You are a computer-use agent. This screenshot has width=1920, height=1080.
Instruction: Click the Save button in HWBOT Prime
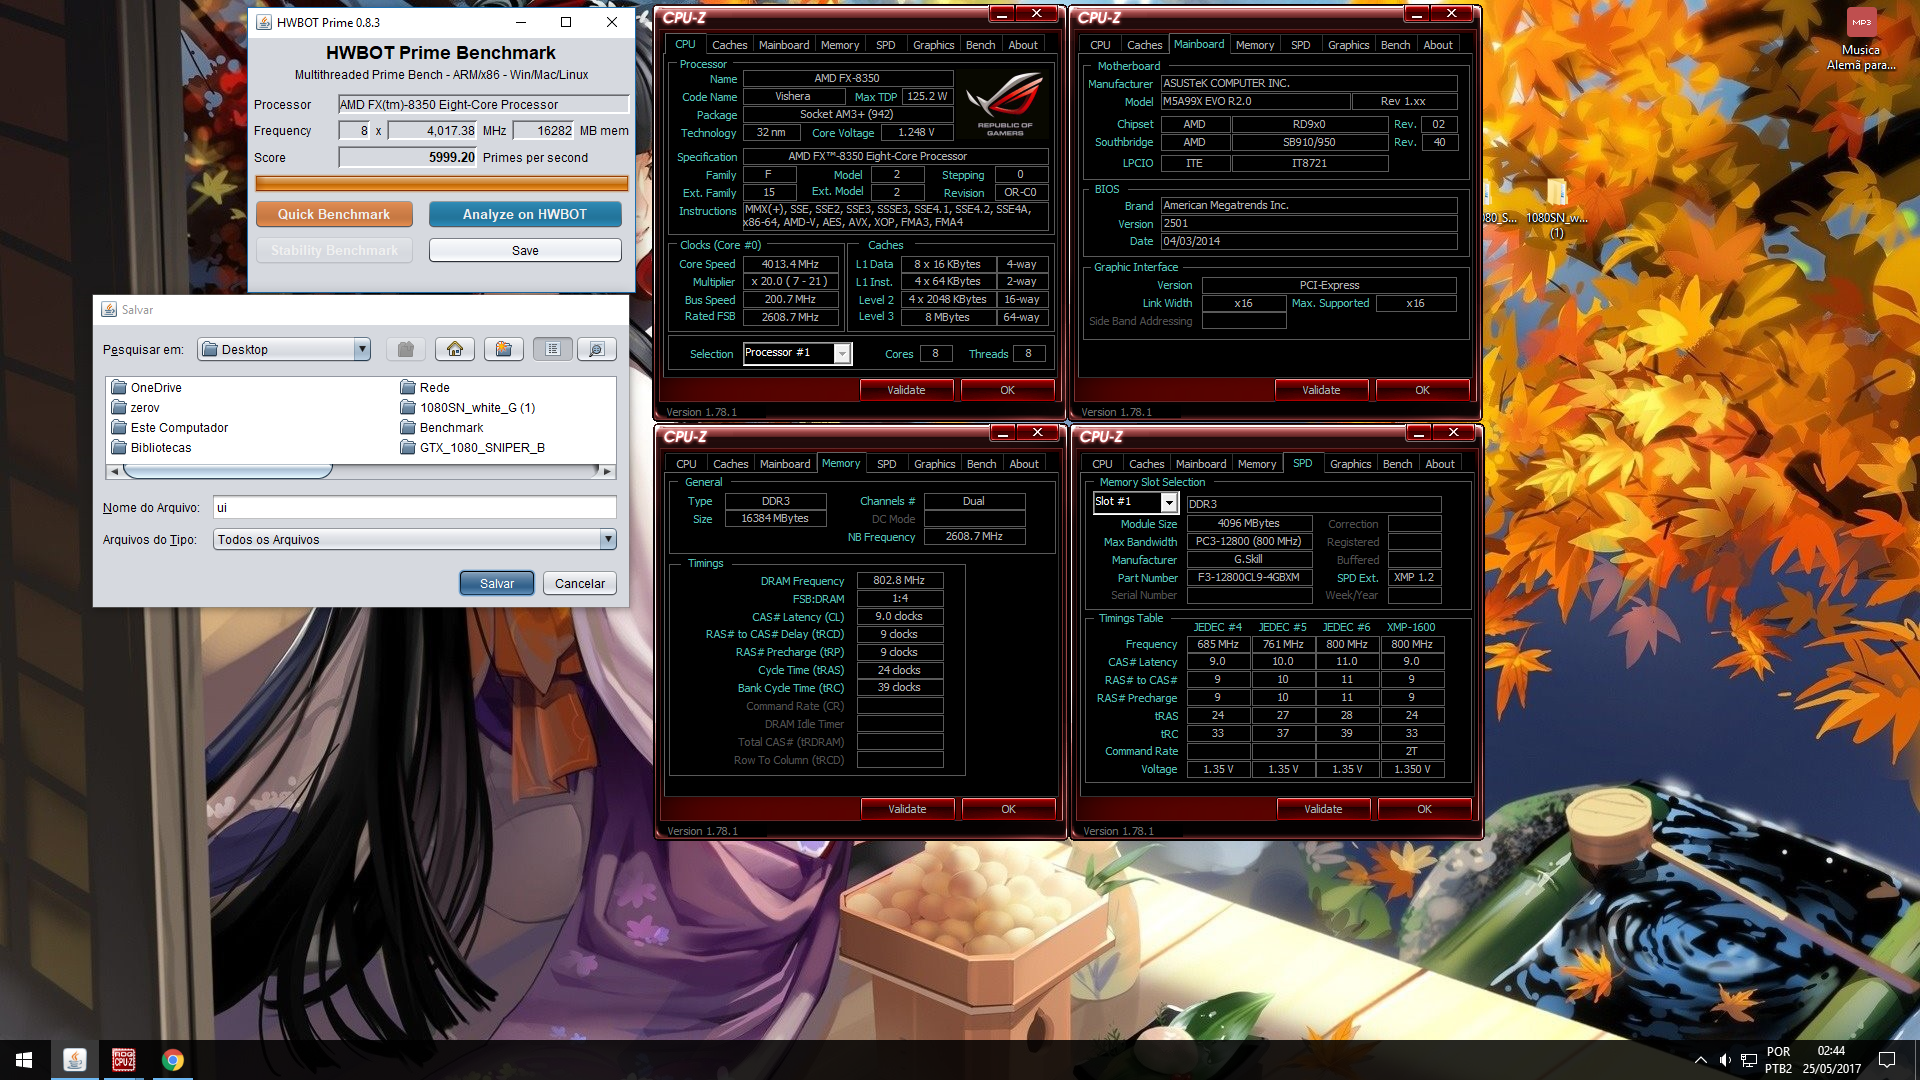[525, 250]
